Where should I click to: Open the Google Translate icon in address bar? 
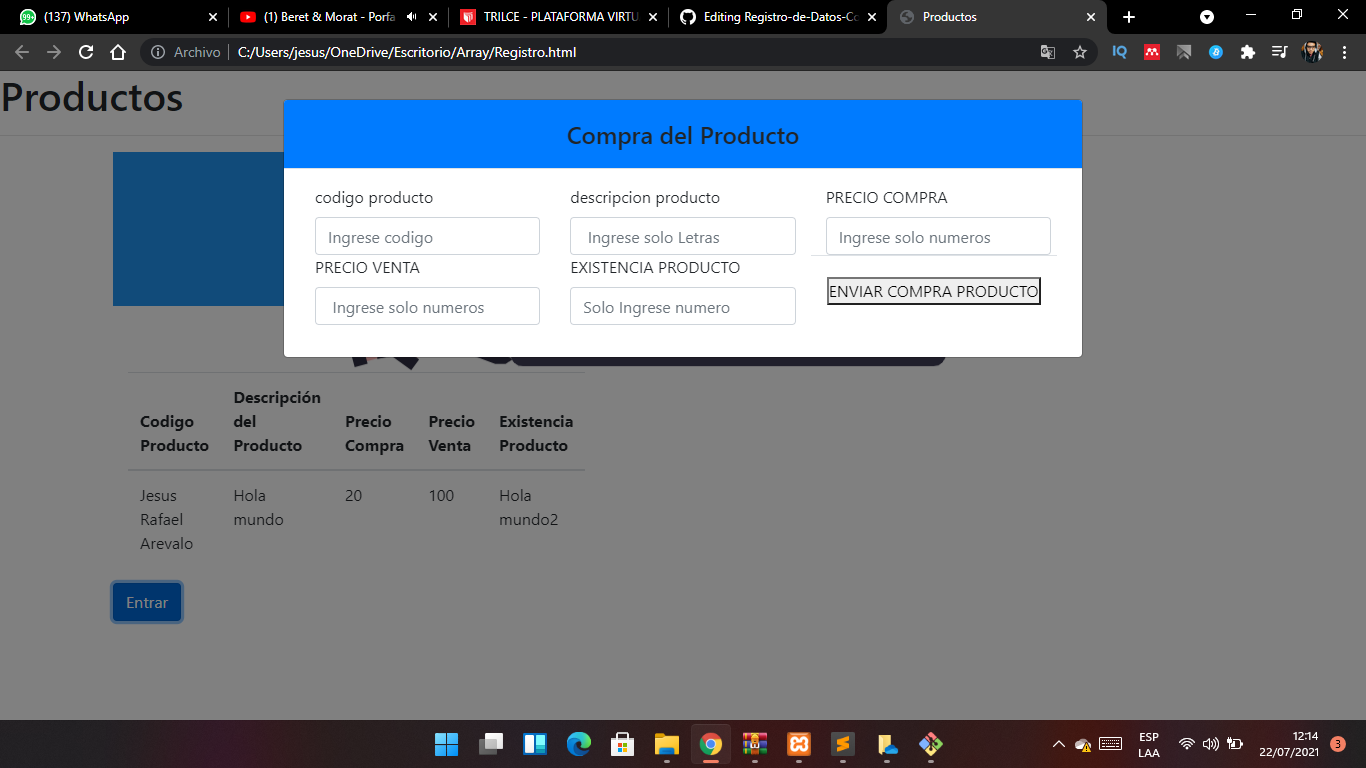pos(1047,51)
